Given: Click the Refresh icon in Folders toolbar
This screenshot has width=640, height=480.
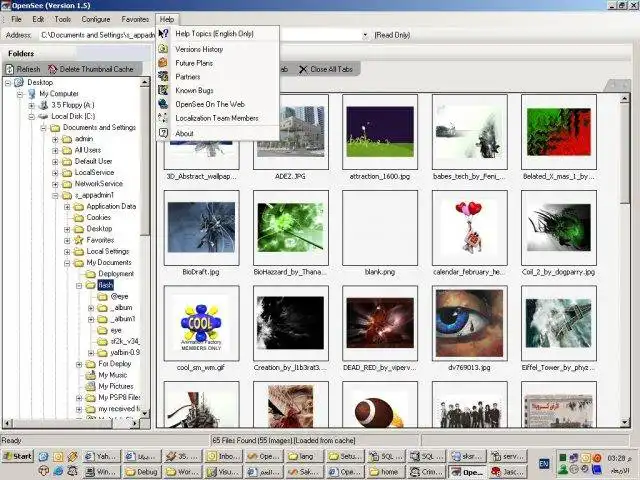Looking at the screenshot, I should 9,69.
